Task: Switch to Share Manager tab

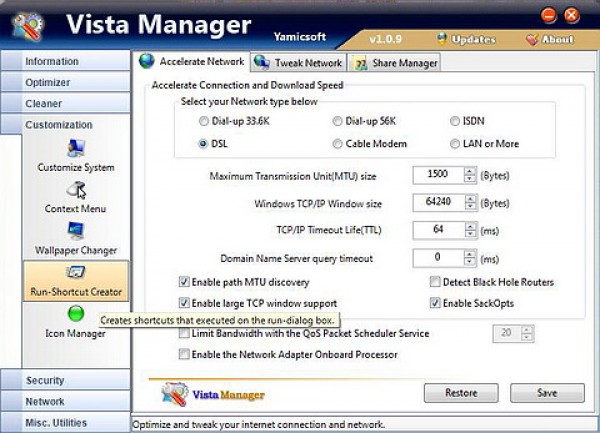Action: pos(394,63)
